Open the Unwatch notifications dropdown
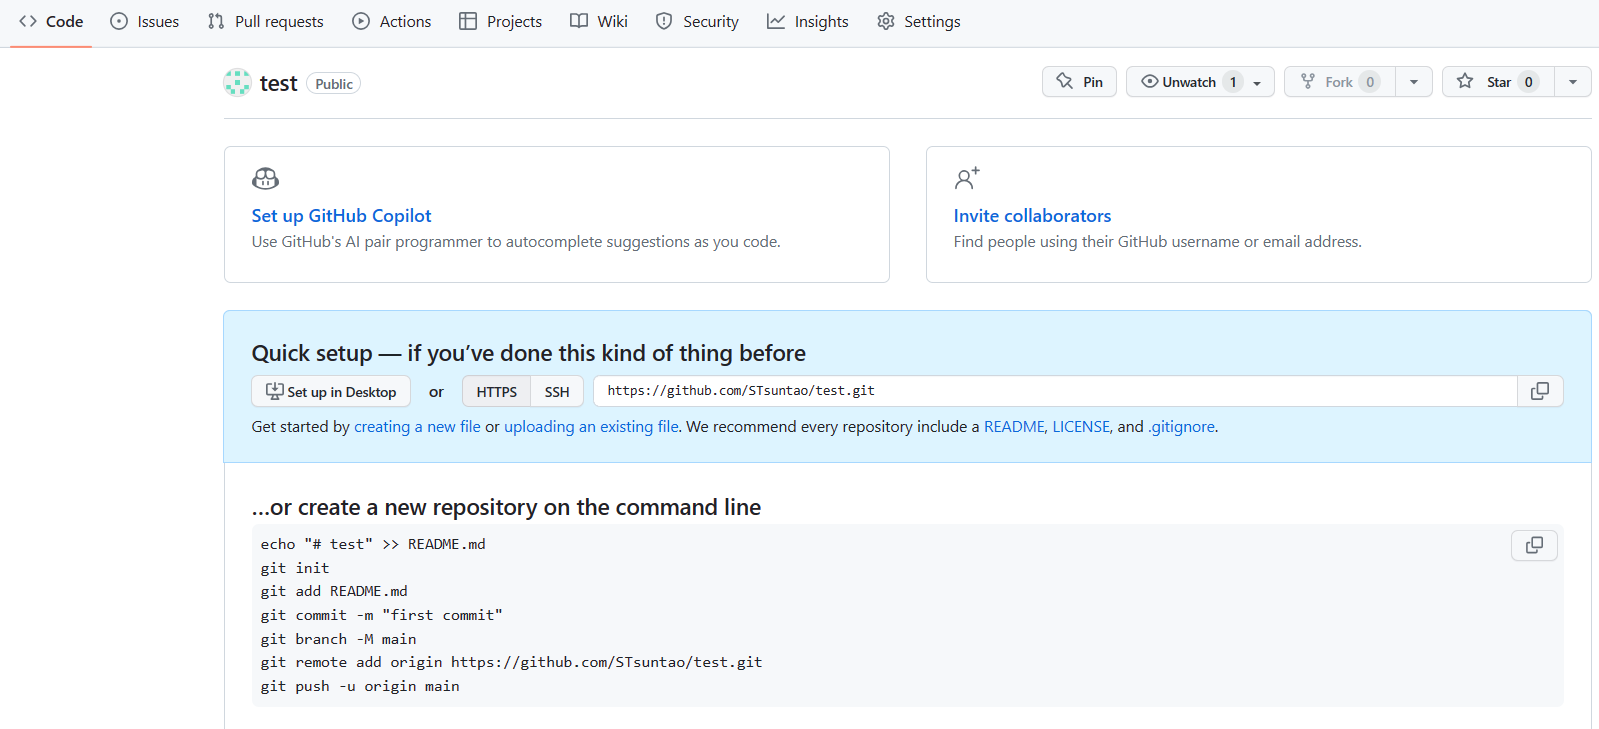Viewport: 1599px width, 729px height. pyautogui.click(x=1200, y=82)
